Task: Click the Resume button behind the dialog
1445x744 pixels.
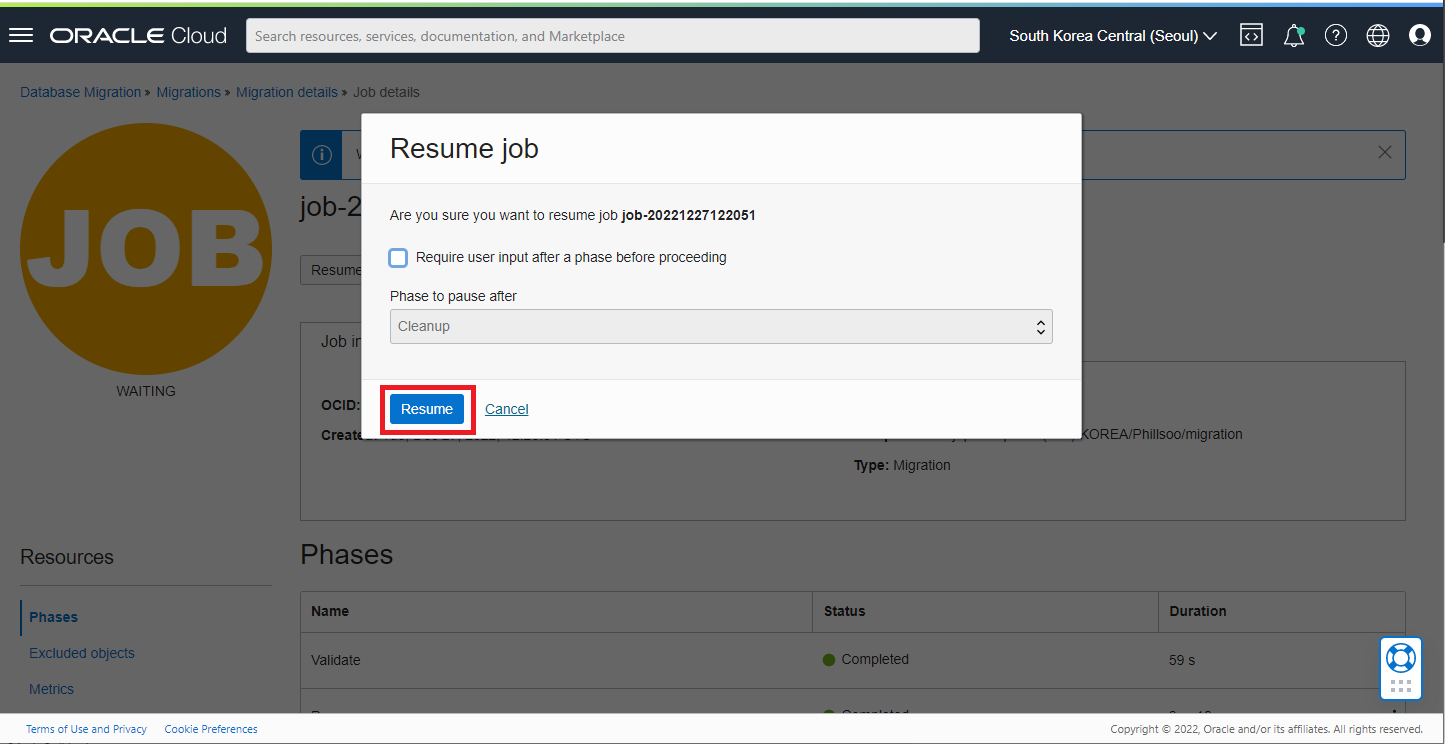Action: 331,270
